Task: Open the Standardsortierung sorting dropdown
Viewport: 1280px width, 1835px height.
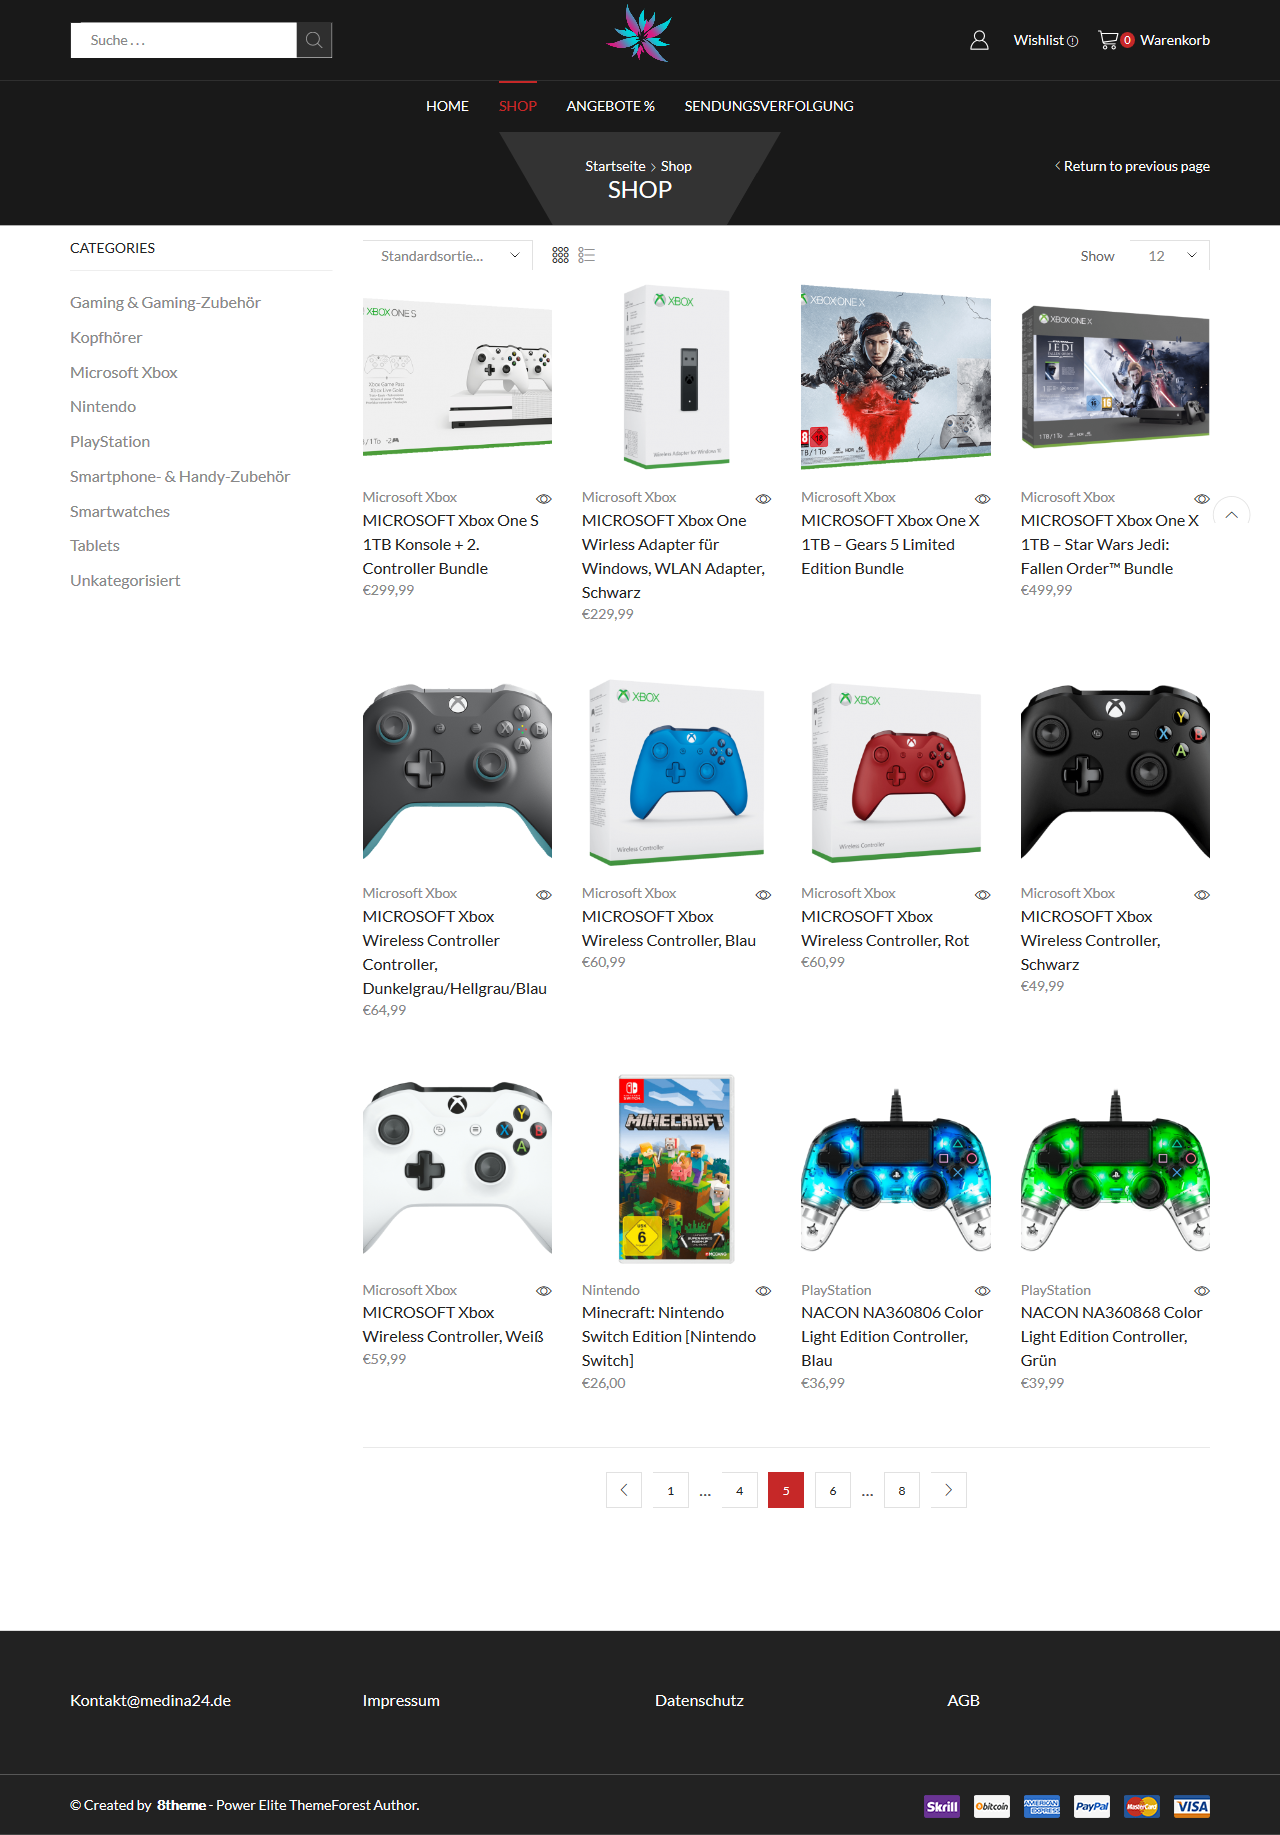Action: click(448, 256)
